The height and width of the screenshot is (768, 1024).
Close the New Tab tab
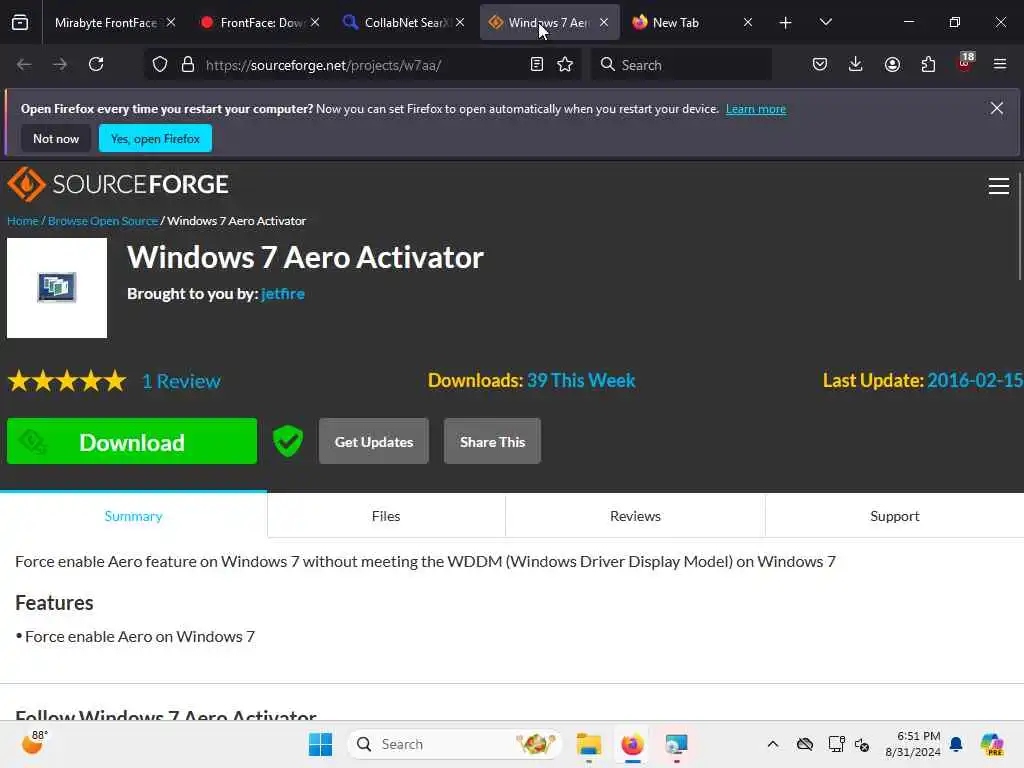[x=748, y=23]
